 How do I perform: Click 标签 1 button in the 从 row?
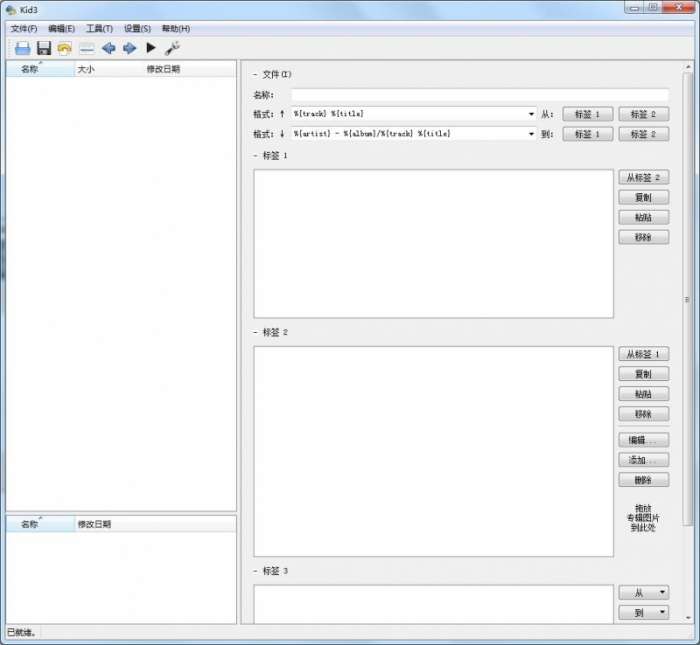pyautogui.click(x=588, y=114)
